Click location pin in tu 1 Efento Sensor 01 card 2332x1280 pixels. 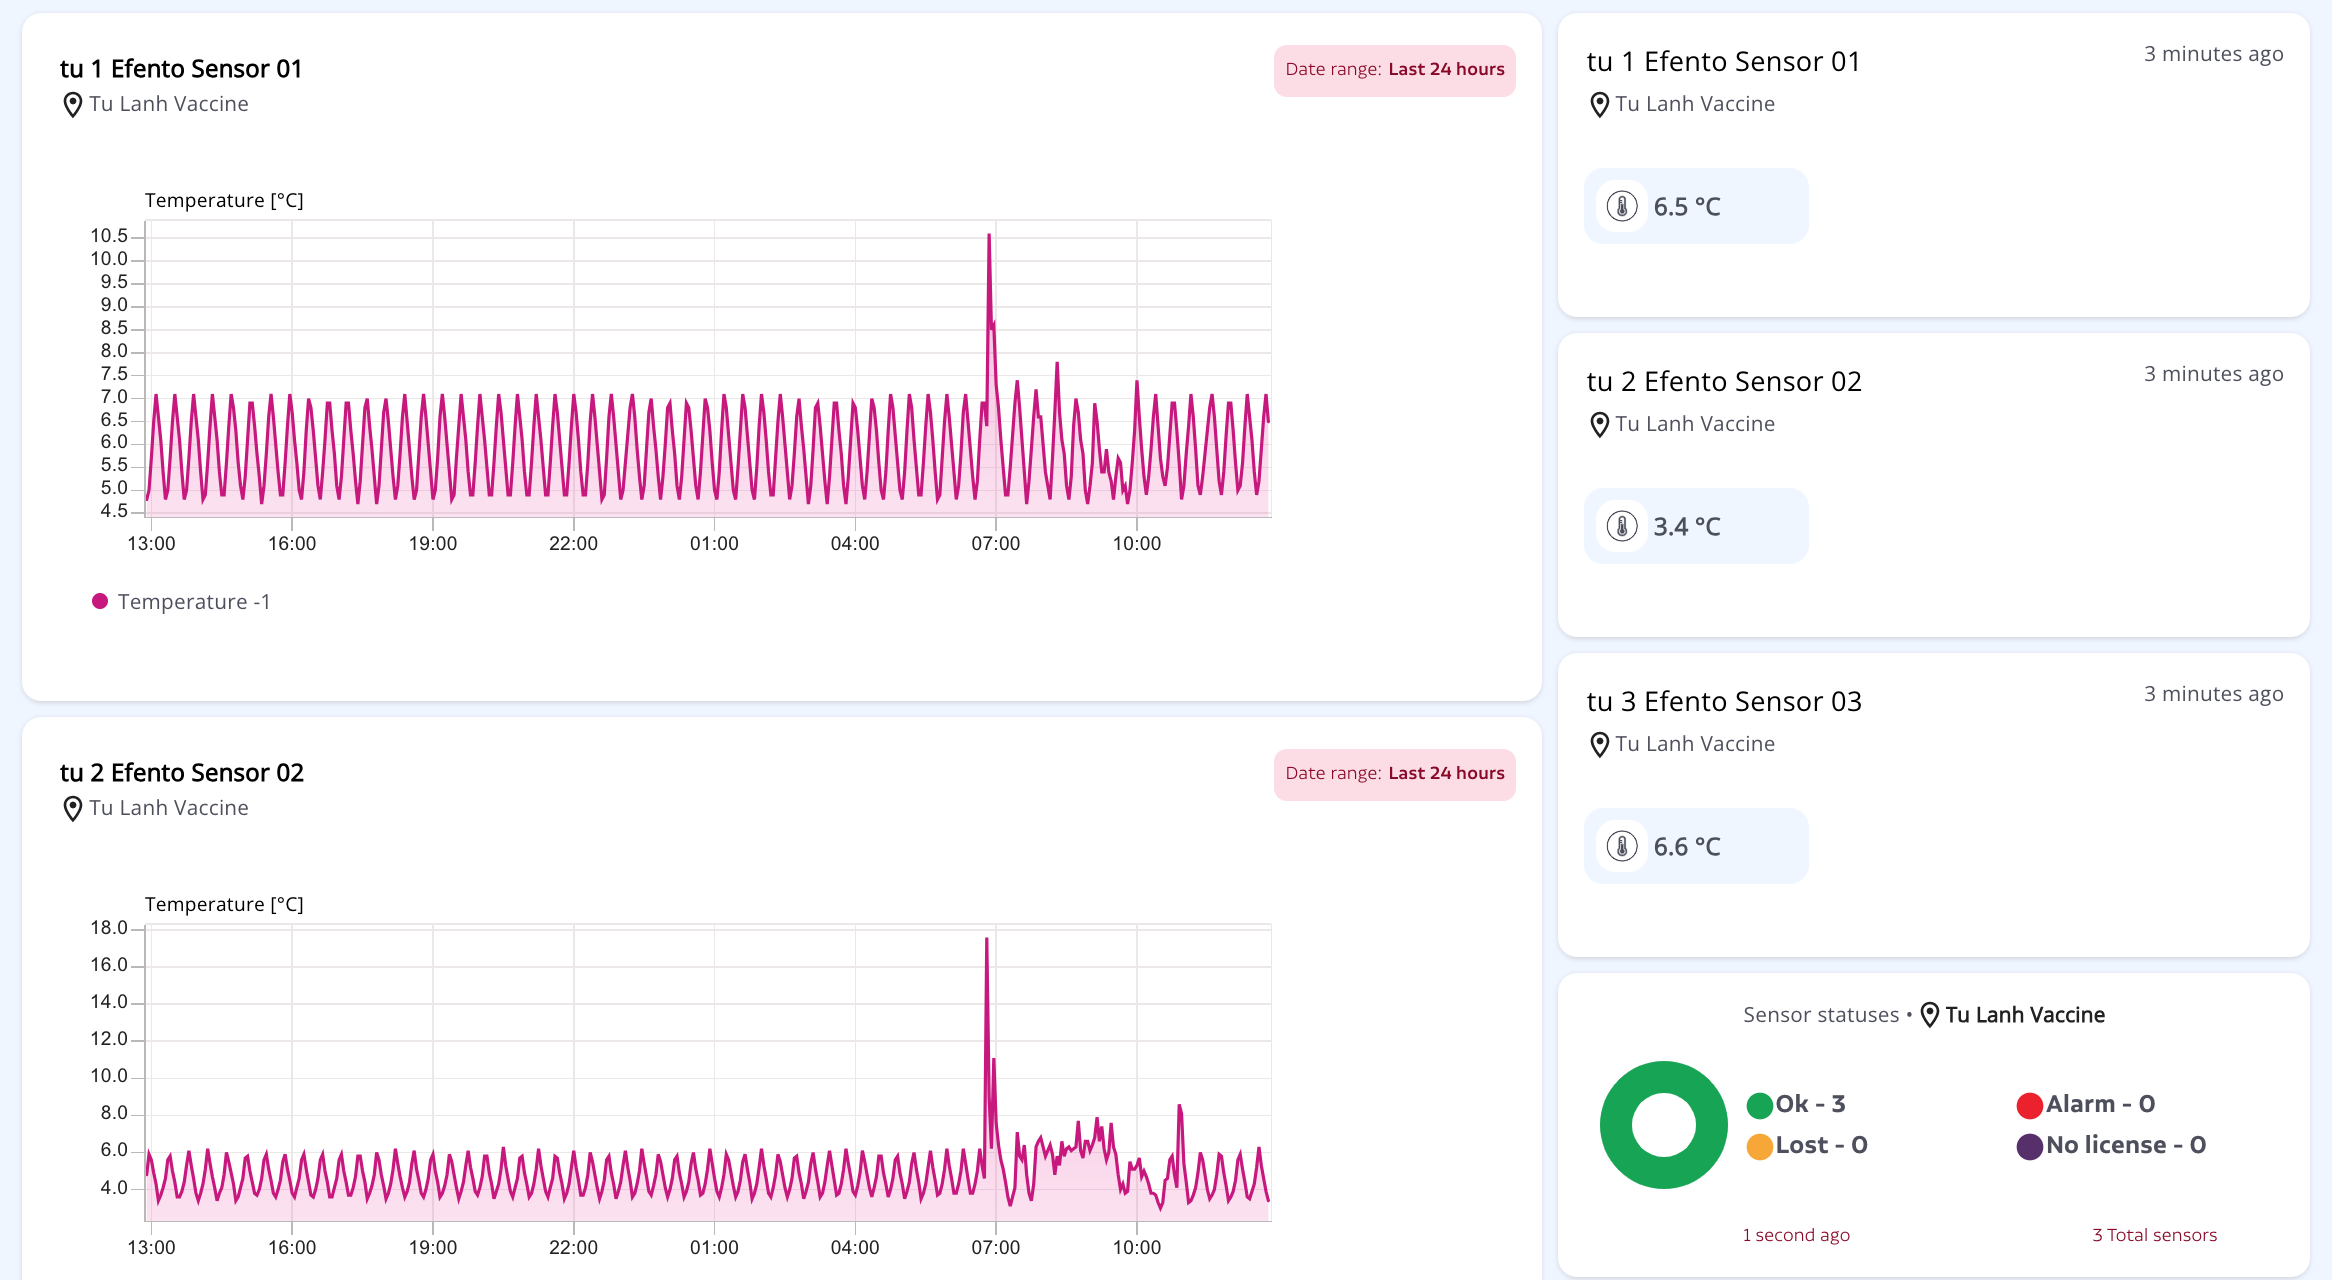(1599, 105)
